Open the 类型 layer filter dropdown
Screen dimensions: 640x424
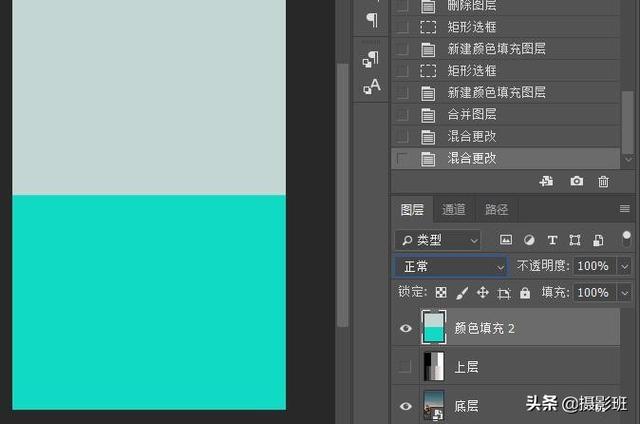(x=438, y=240)
